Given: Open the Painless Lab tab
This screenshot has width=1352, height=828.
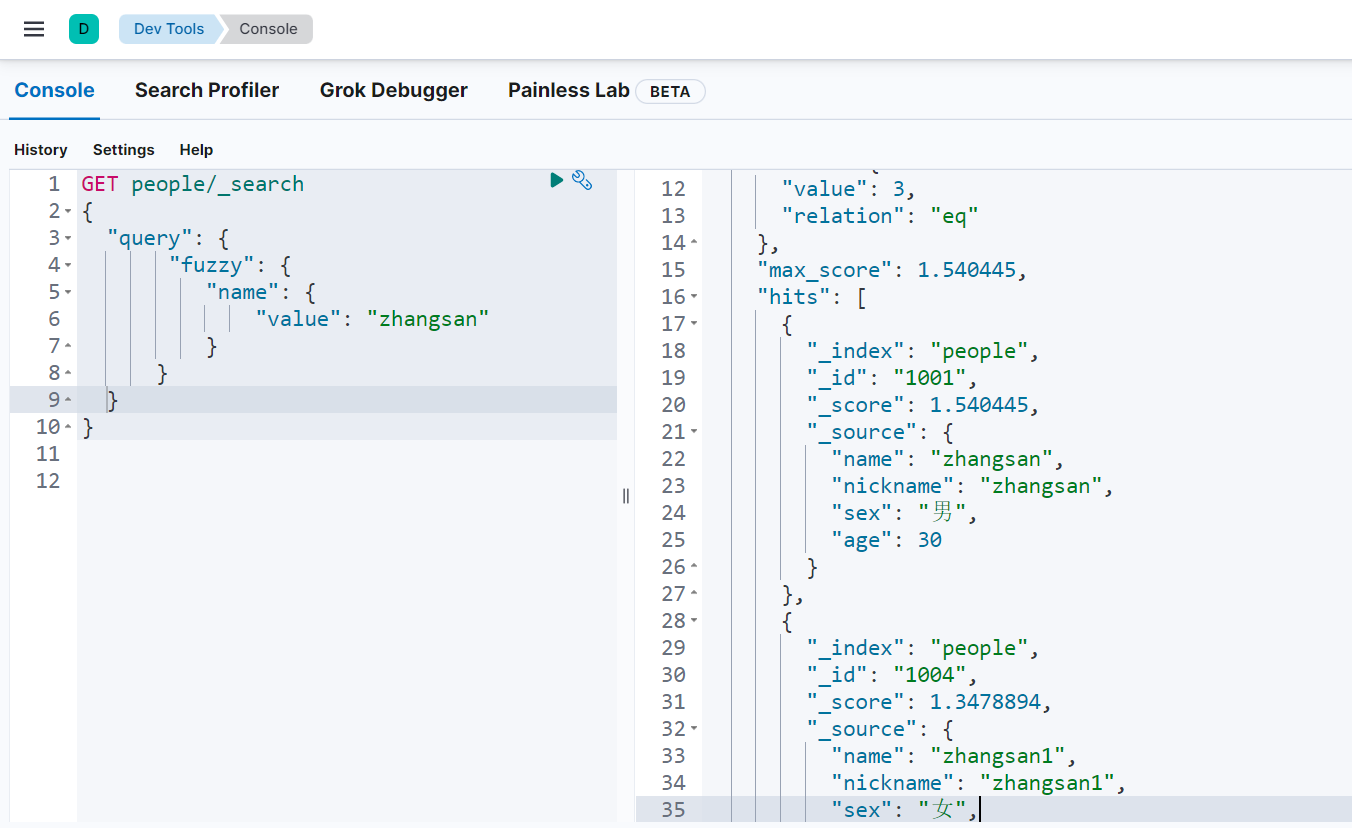Looking at the screenshot, I should click(x=568, y=90).
